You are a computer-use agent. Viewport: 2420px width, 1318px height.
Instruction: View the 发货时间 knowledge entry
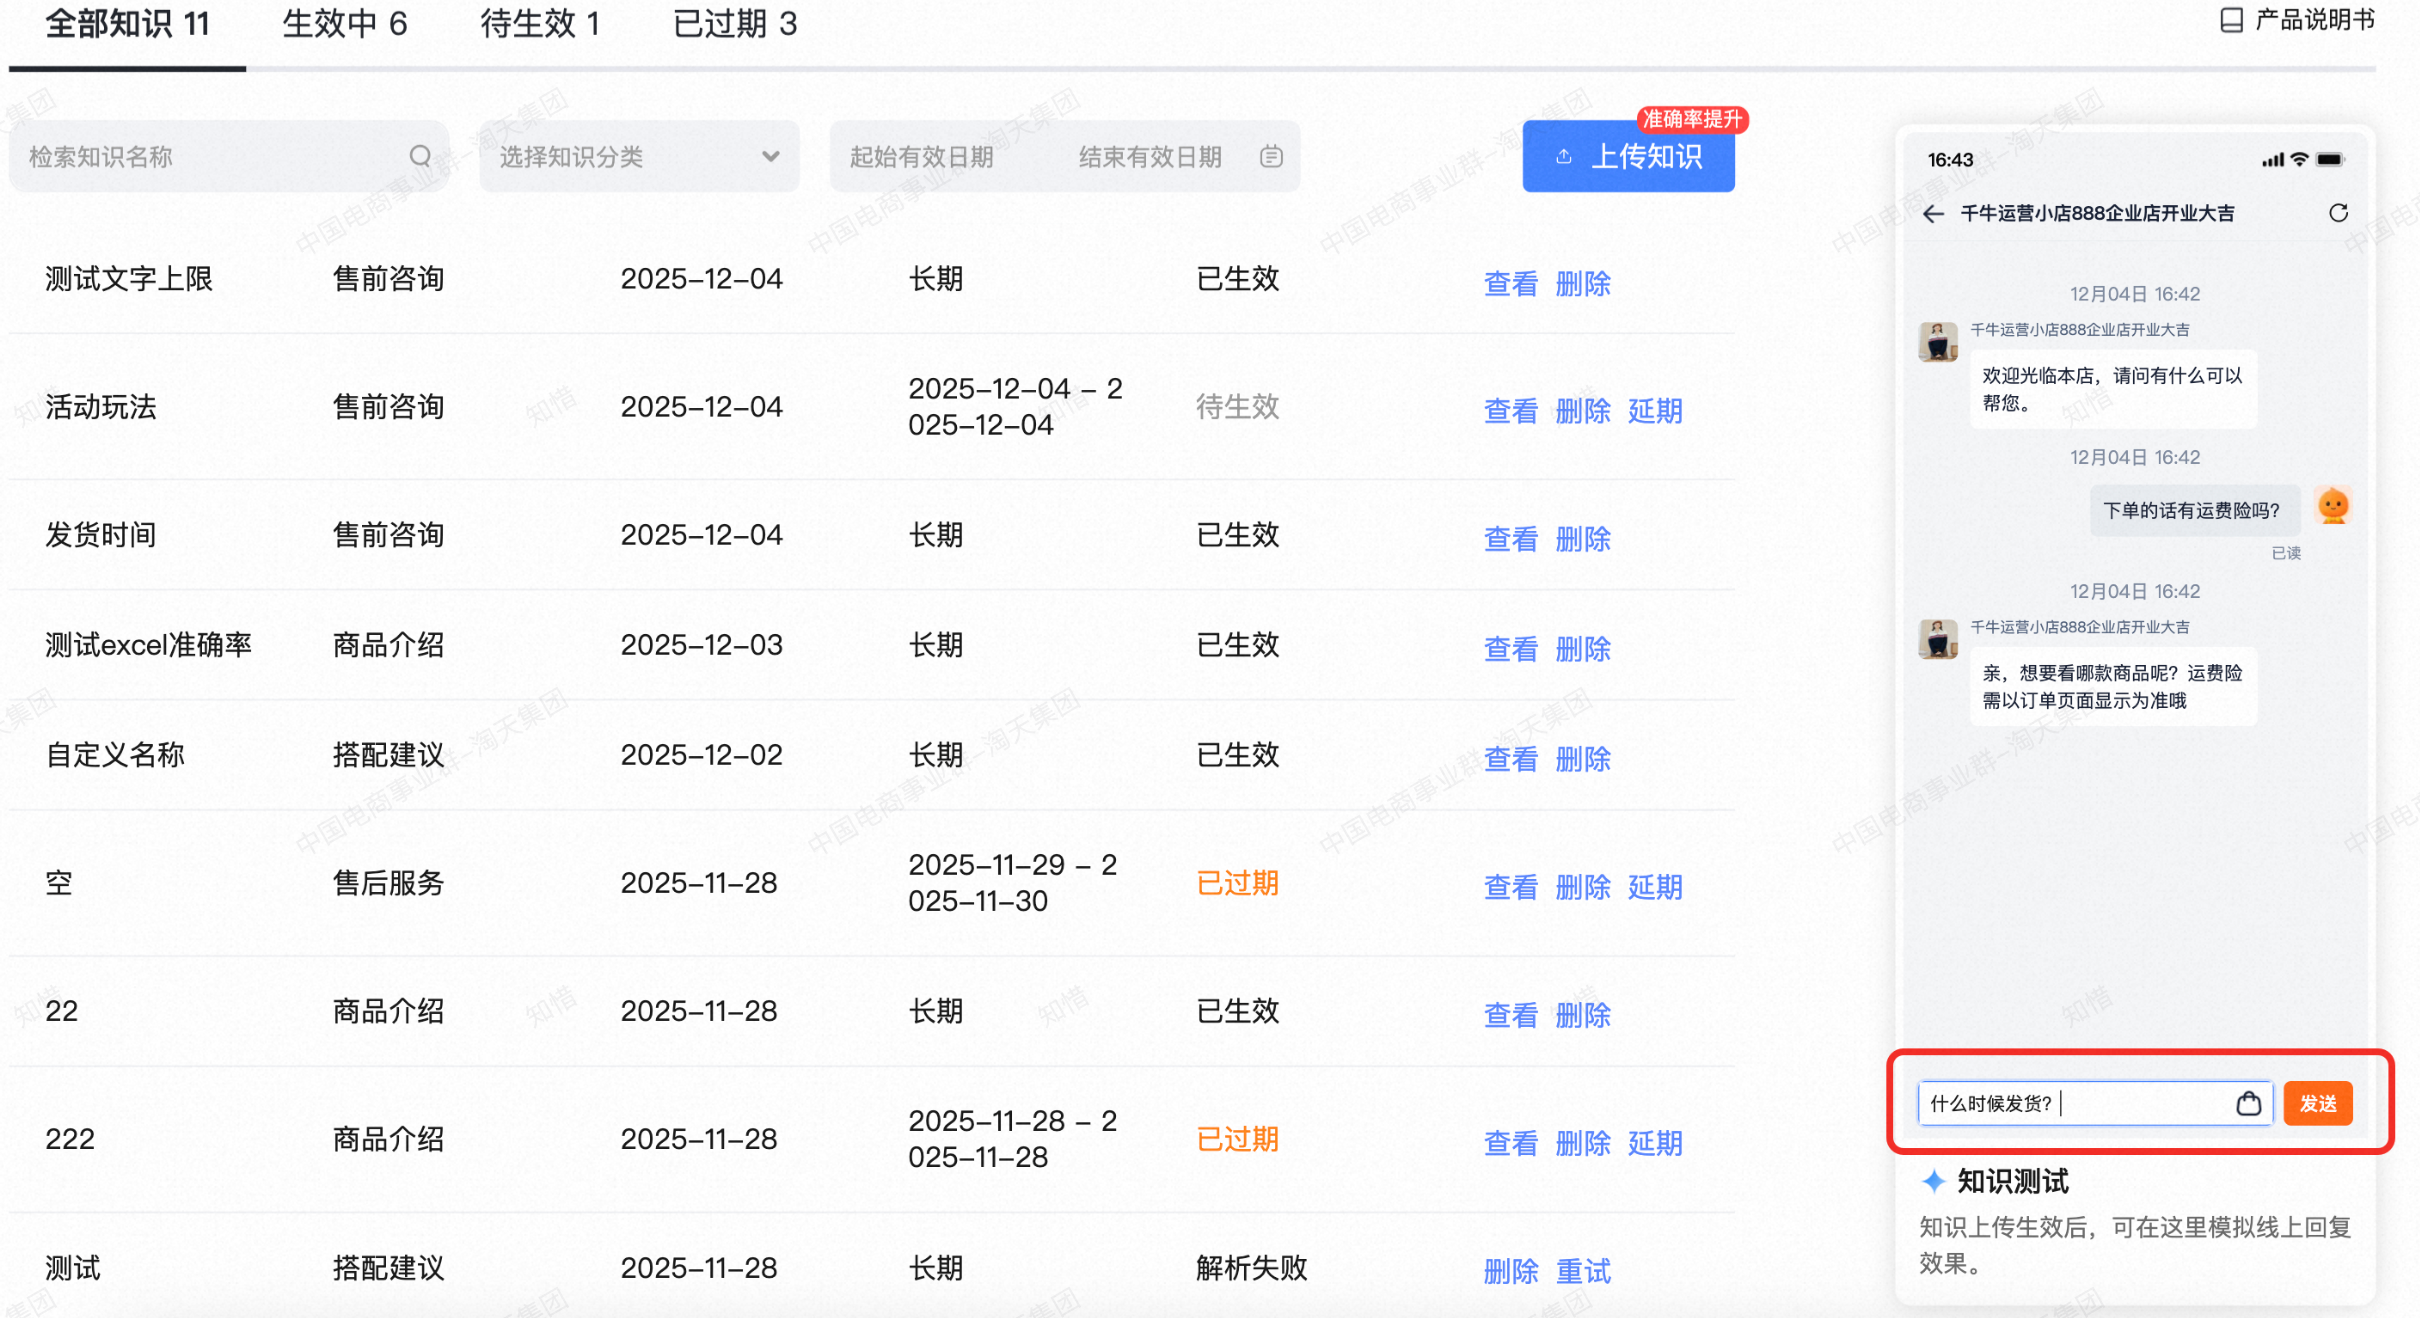[x=1510, y=538]
